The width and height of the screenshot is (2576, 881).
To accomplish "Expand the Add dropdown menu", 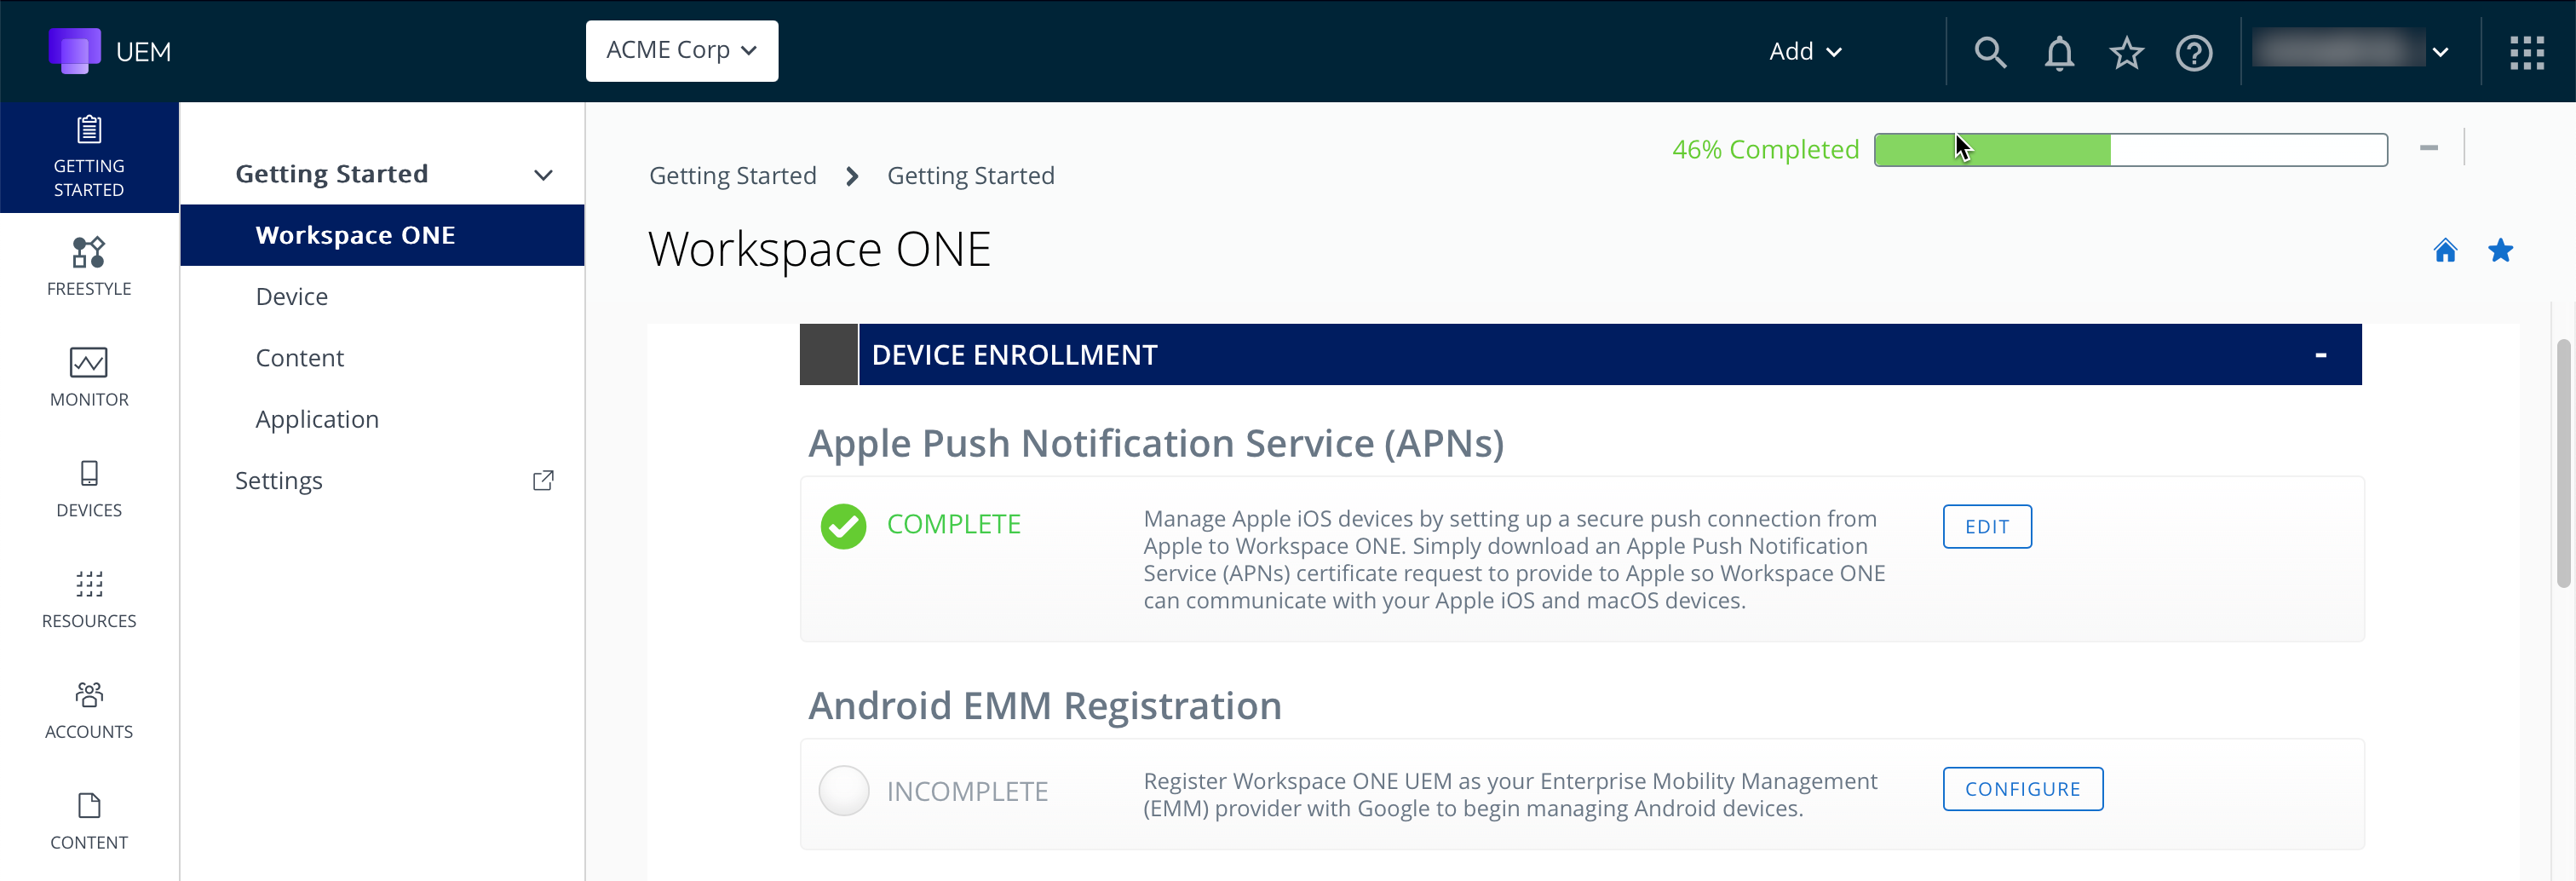I will (x=1804, y=52).
